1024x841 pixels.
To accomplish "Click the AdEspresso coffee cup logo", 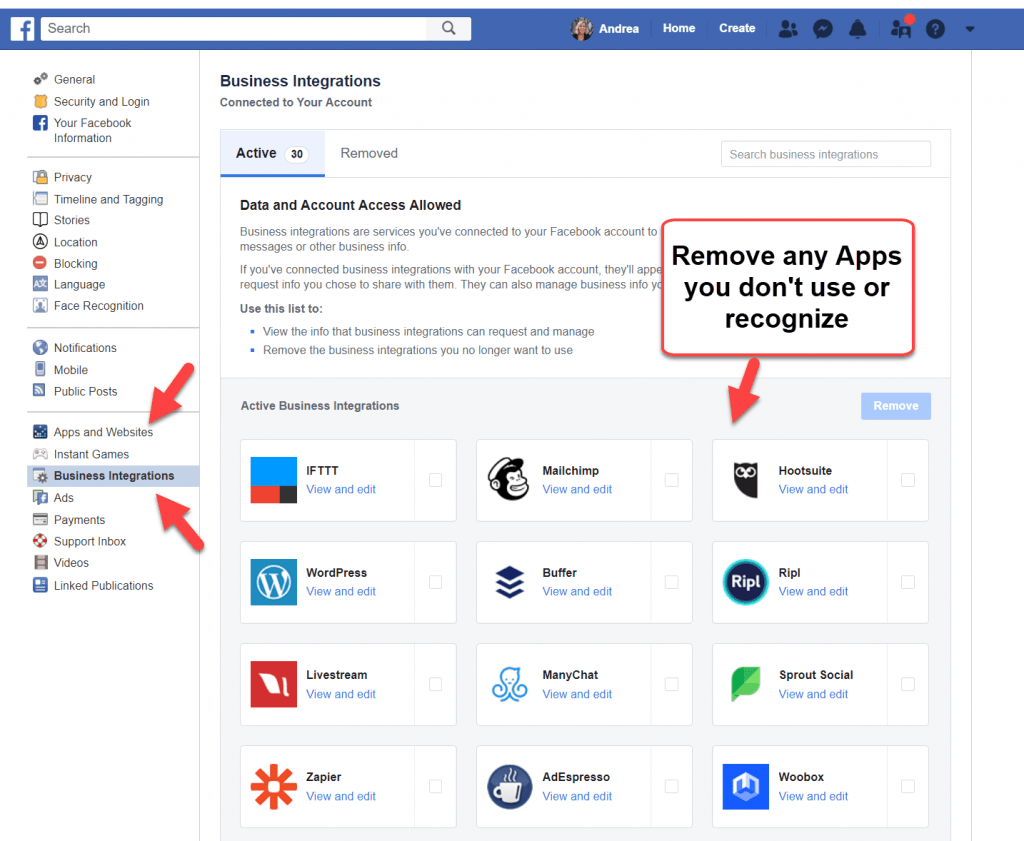I will click(x=509, y=787).
